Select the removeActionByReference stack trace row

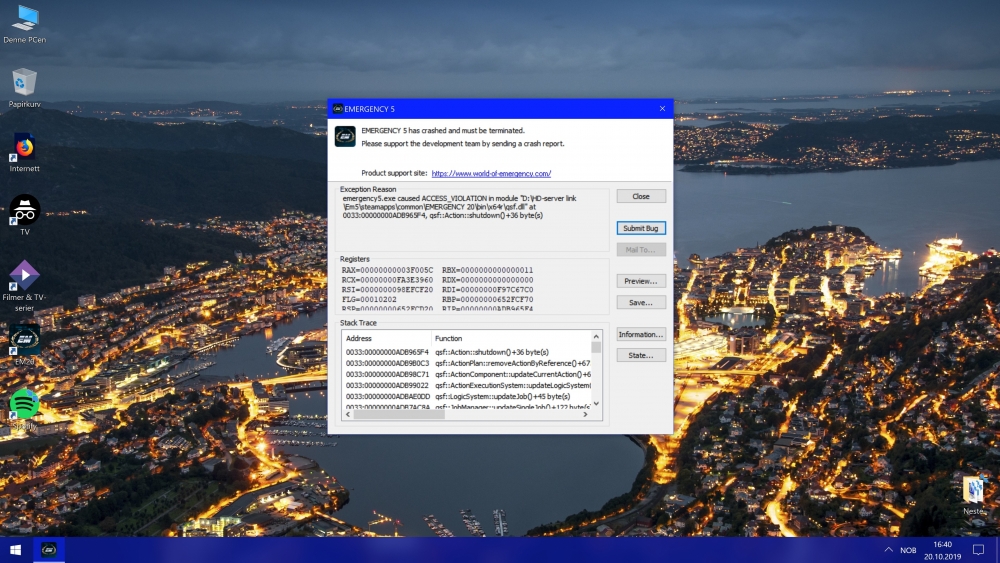(x=467, y=363)
